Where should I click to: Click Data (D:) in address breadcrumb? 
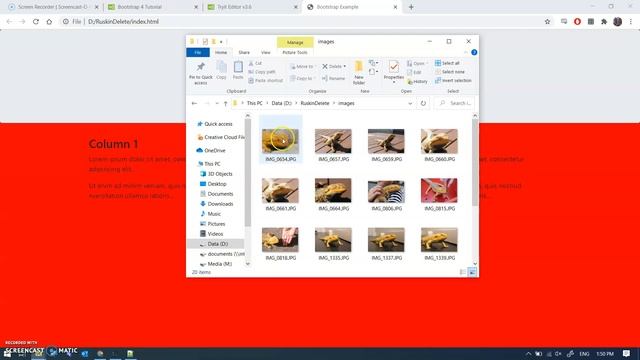[x=282, y=103]
